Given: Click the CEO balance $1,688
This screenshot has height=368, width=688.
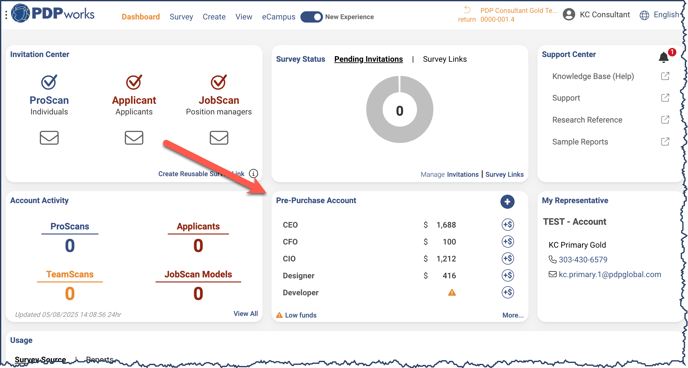Looking at the screenshot, I should point(440,225).
